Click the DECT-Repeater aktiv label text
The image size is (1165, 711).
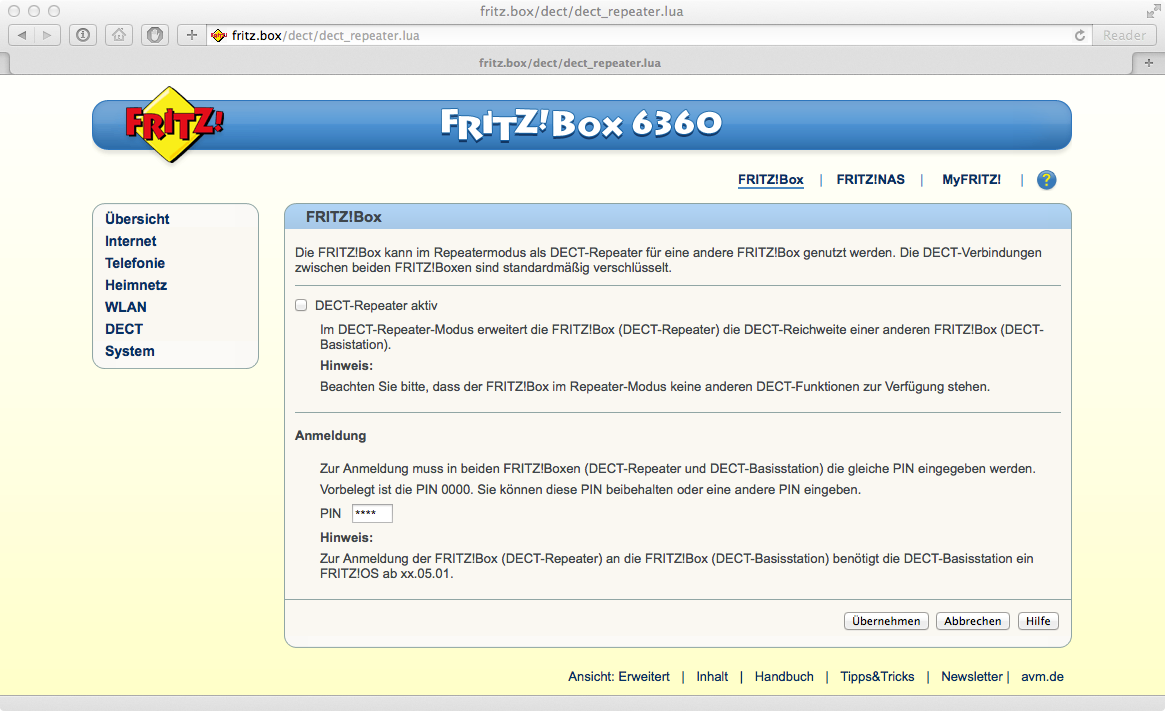pos(376,305)
